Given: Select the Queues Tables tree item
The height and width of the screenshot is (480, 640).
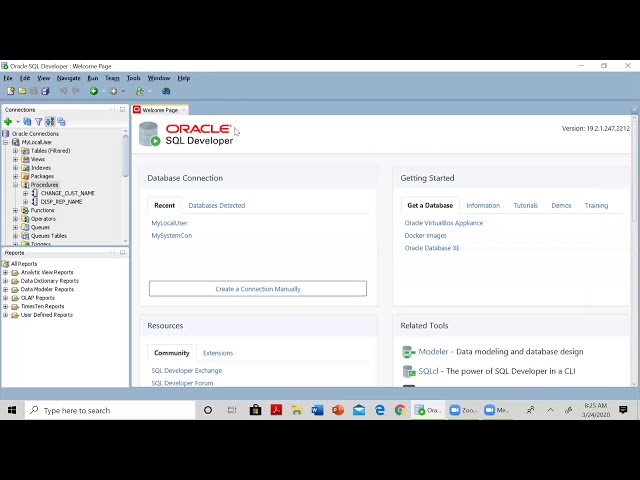Looking at the screenshot, I should pyautogui.click(x=49, y=236).
